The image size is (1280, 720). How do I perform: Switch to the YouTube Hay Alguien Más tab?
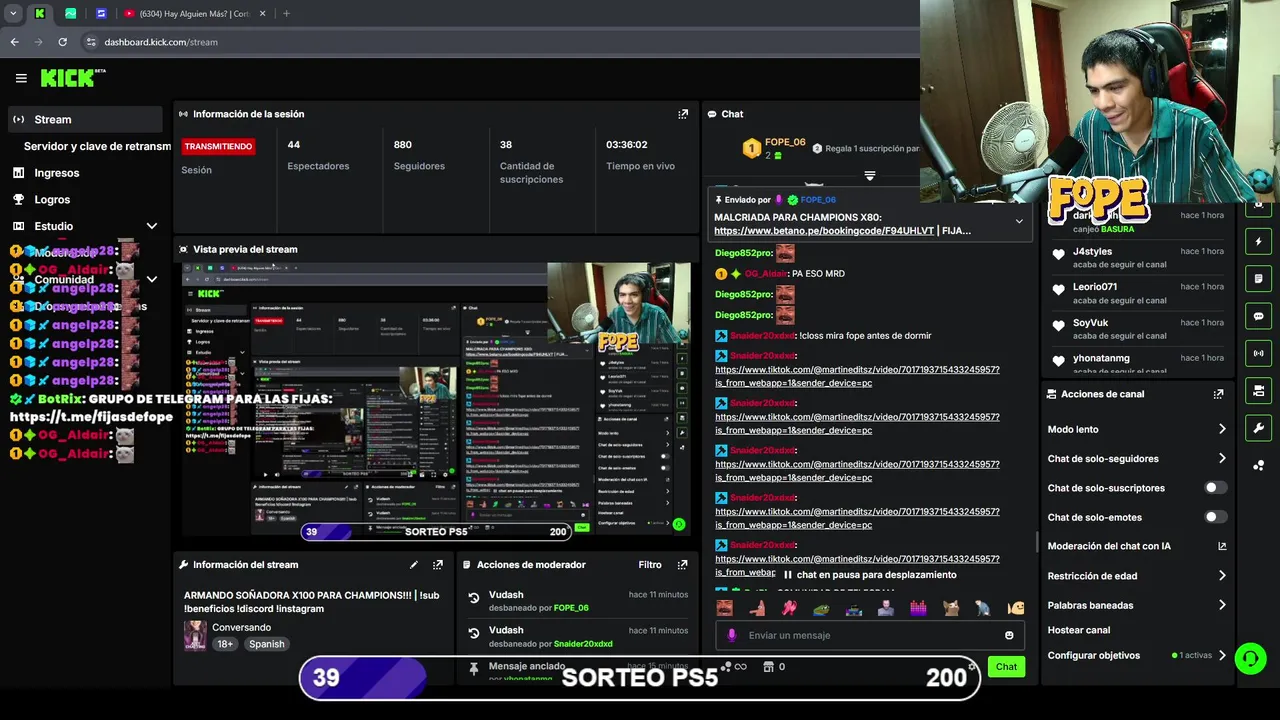(x=195, y=14)
